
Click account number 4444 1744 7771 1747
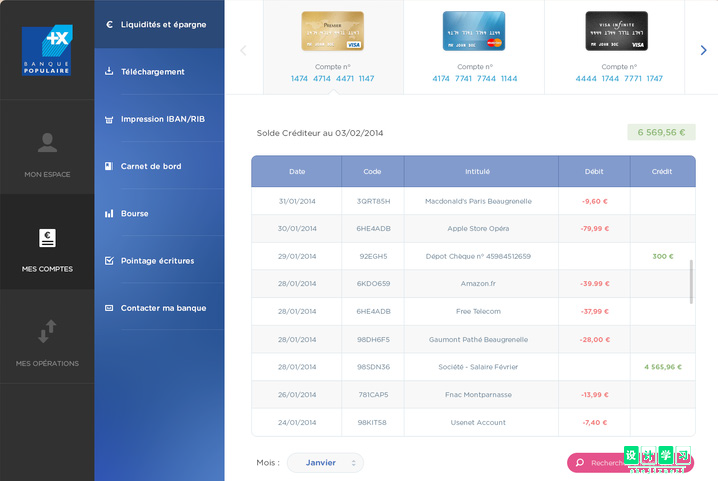tap(619, 78)
